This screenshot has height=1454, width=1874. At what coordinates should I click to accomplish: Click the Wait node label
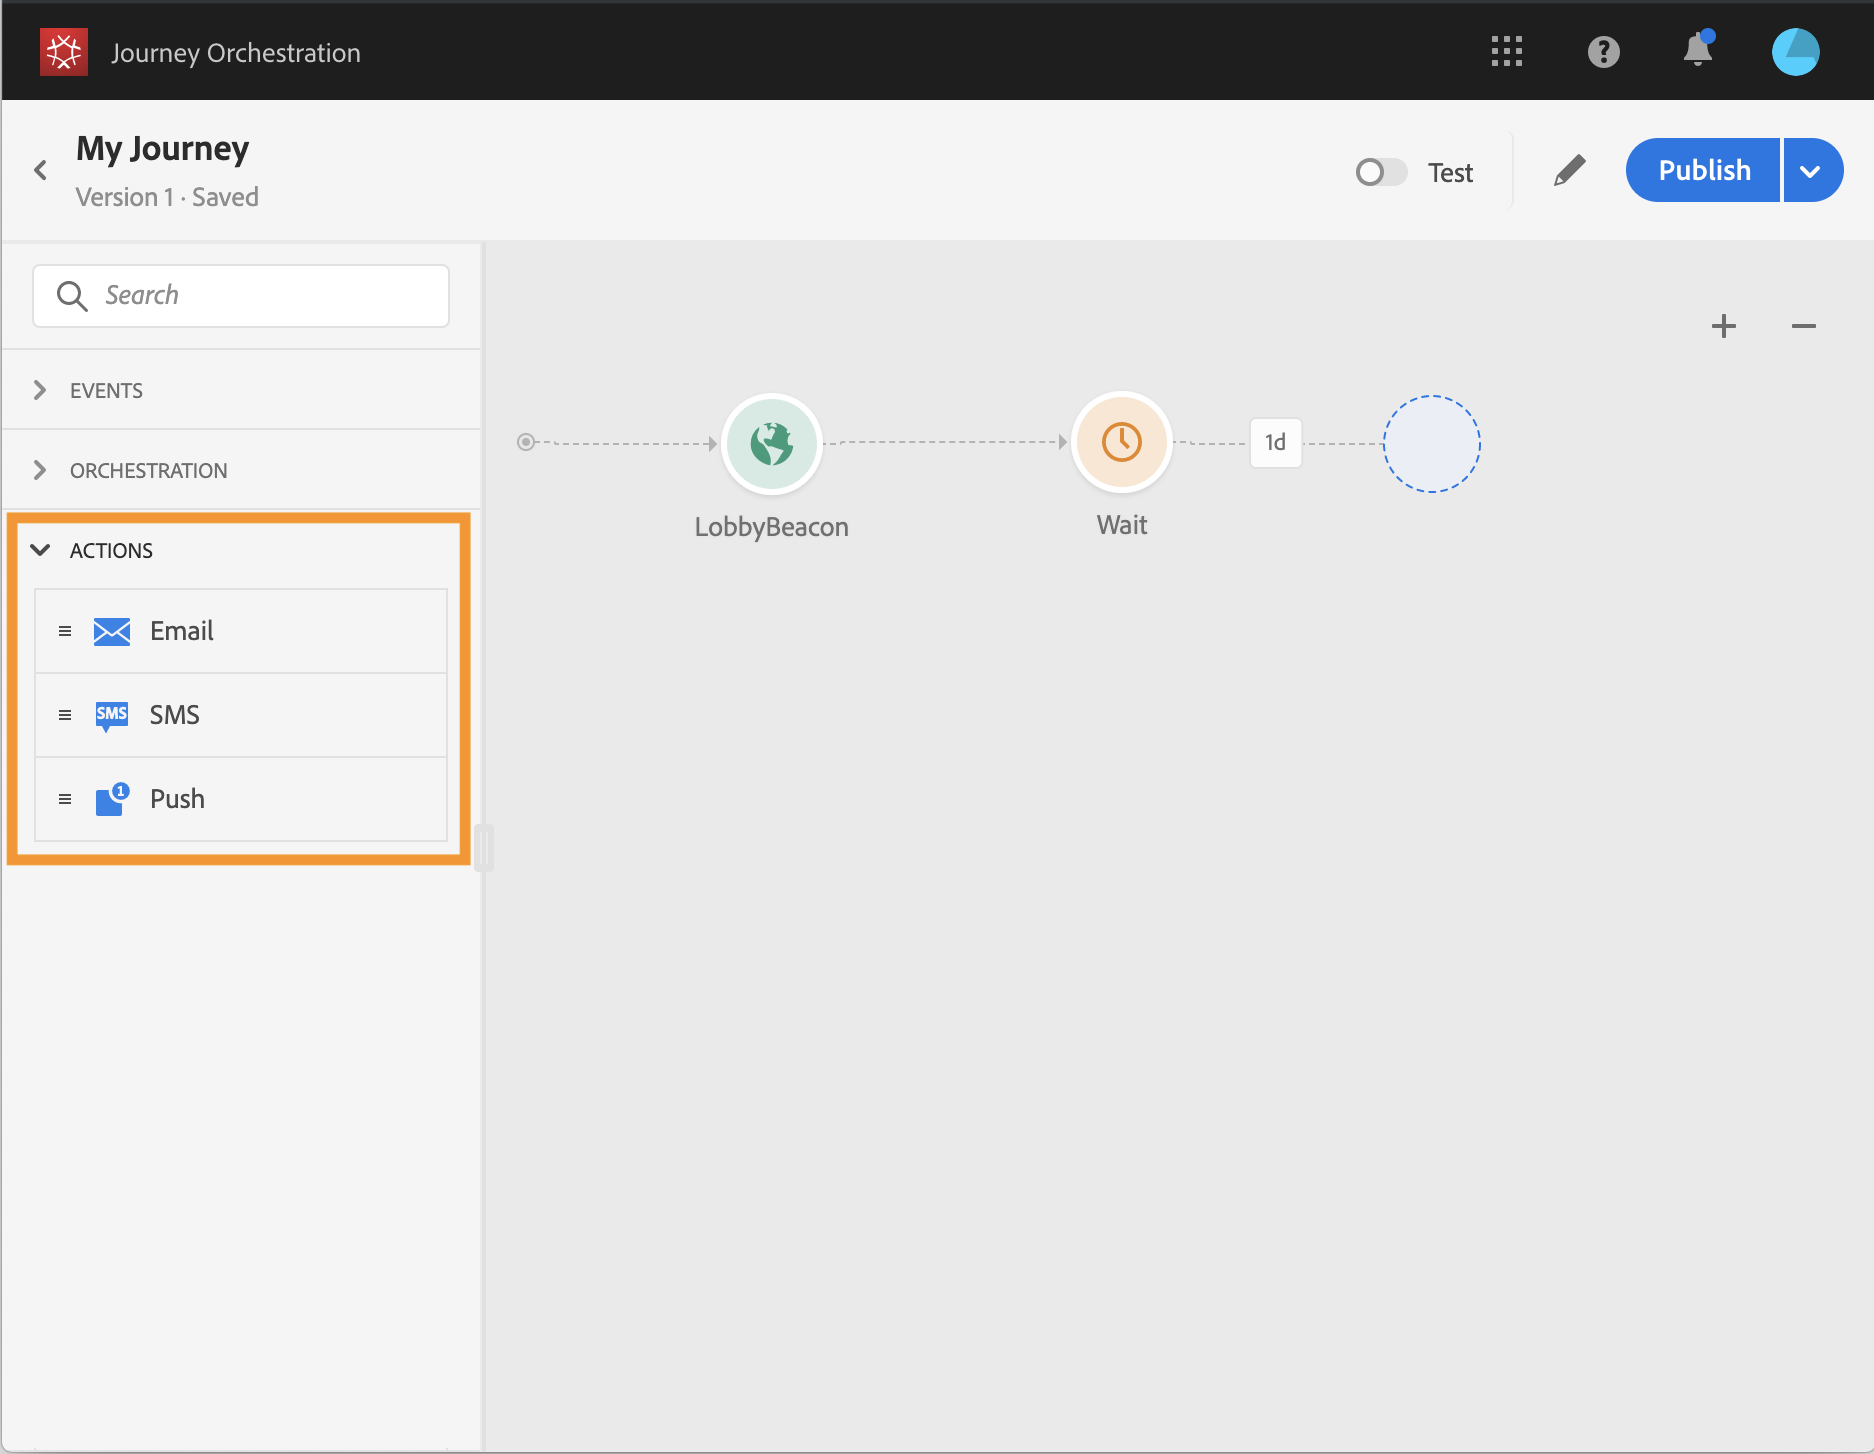coord(1122,525)
